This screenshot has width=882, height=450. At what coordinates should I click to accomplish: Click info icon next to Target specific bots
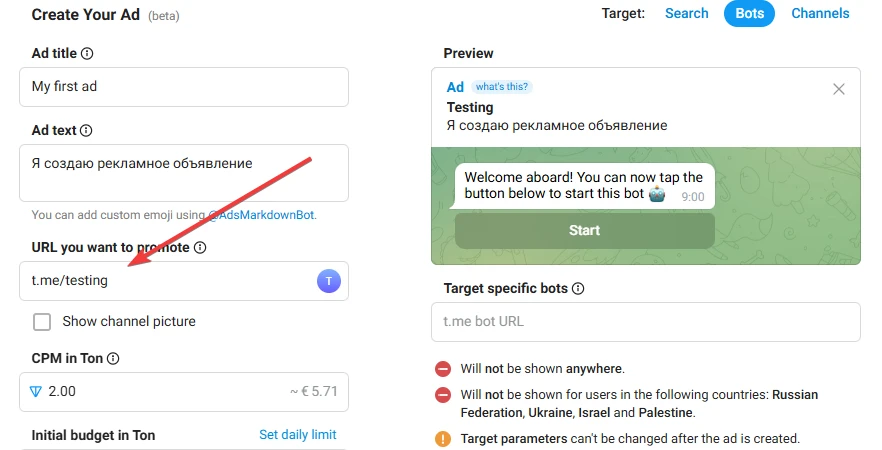tap(578, 289)
